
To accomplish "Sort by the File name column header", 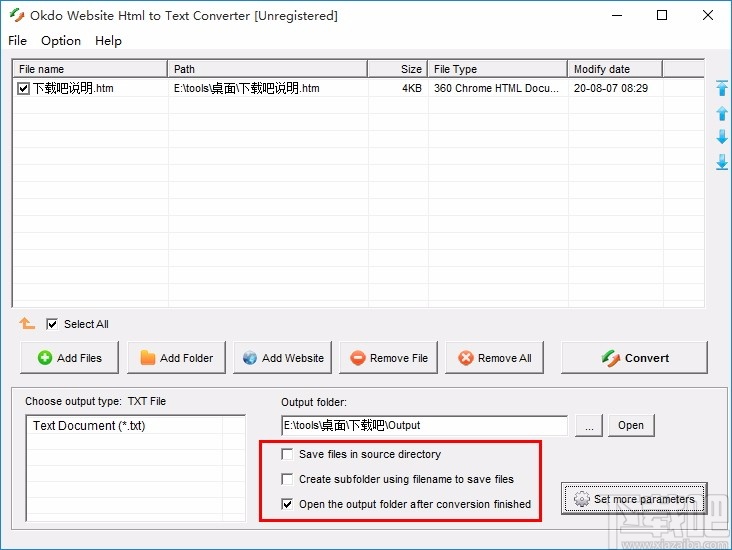I will coord(90,69).
